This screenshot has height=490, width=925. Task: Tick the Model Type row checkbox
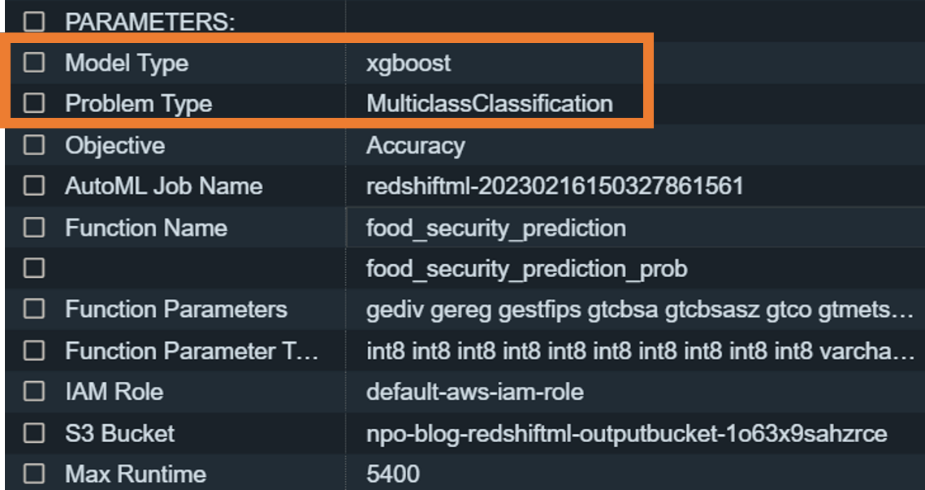(34, 63)
